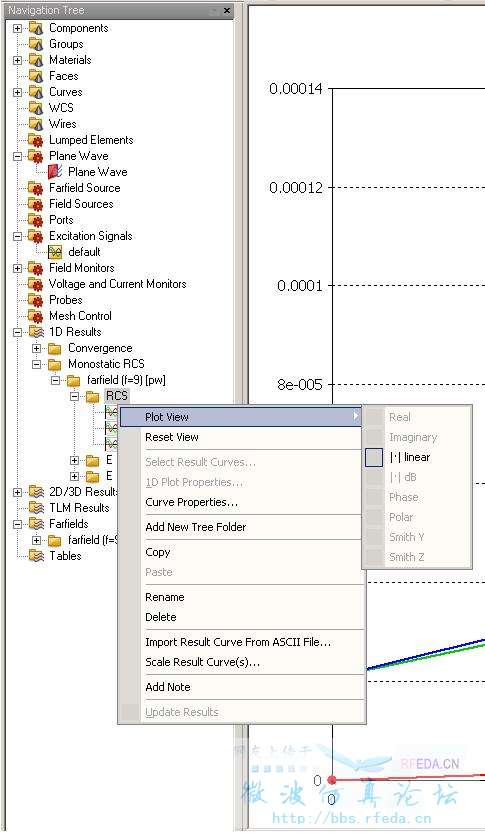Click the Lumped Elements folder icon

tap(36, 140)
